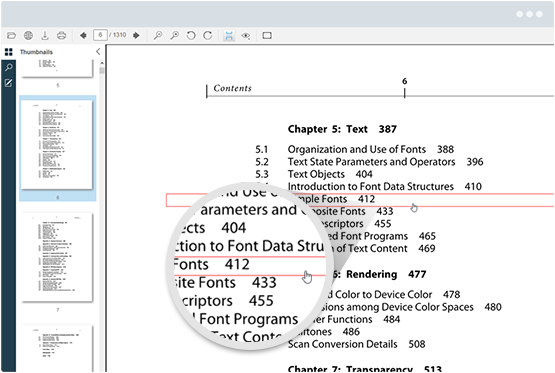Image resolution: width=555 pixels, height=373 pixels.
Task: Click 'Text Objects 404' entry
Action: click(330, 174)
